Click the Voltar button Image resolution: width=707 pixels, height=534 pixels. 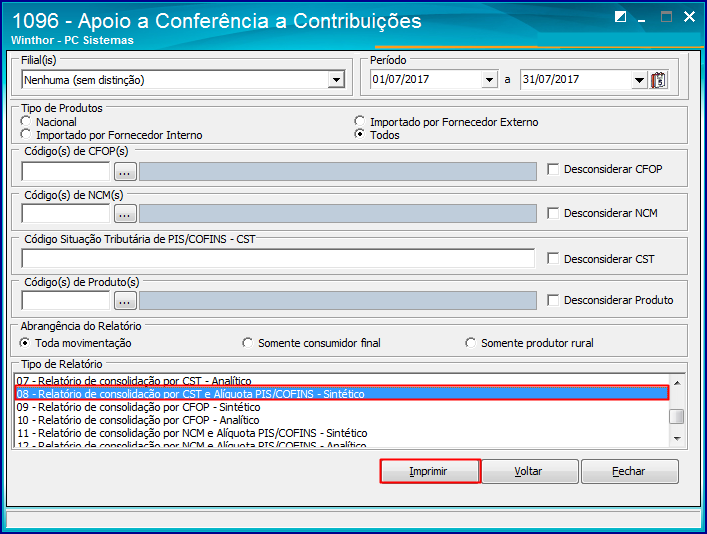click(530, 471)
